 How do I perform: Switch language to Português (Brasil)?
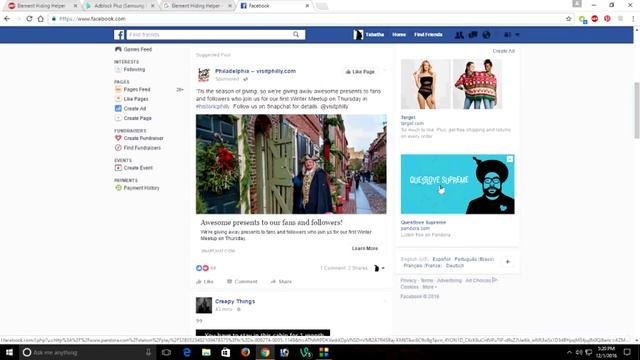tap(474, 259)
